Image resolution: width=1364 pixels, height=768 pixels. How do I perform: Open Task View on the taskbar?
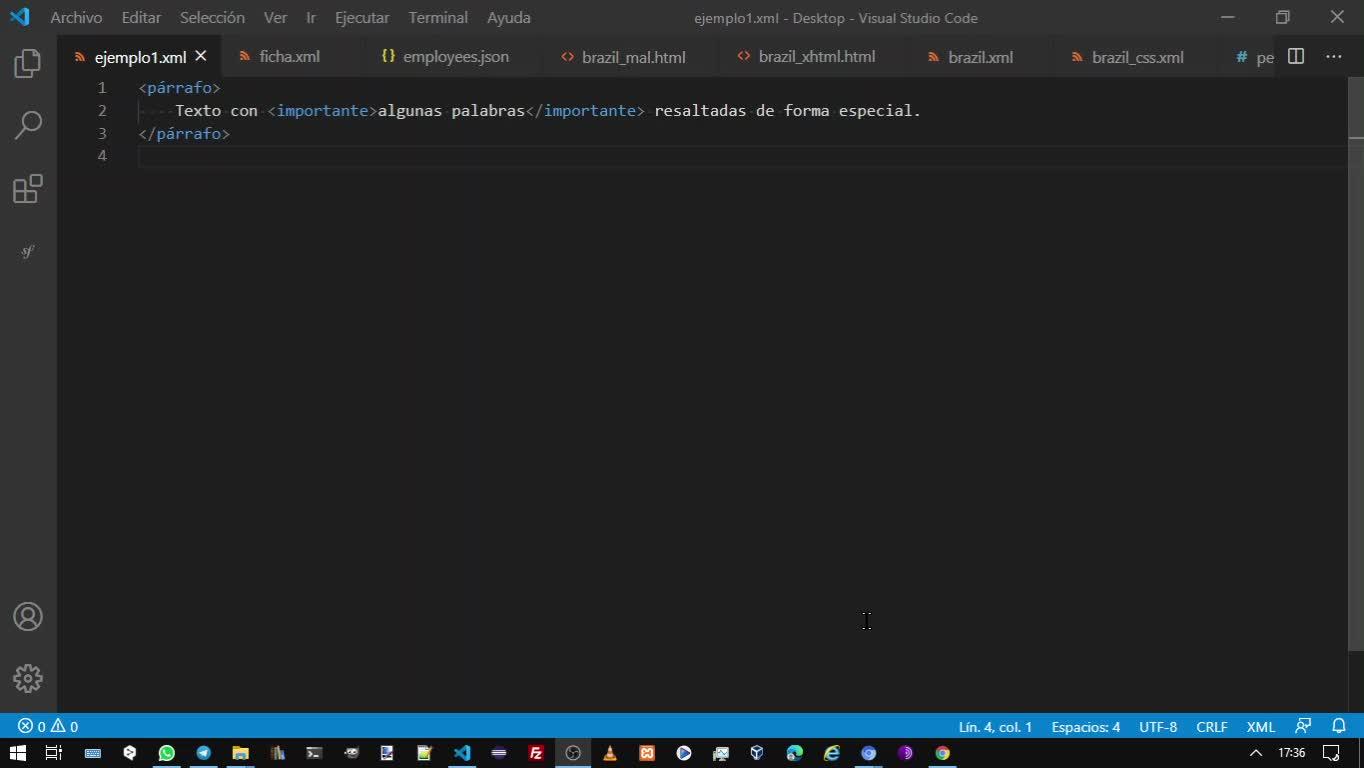(x=54, y=753)
